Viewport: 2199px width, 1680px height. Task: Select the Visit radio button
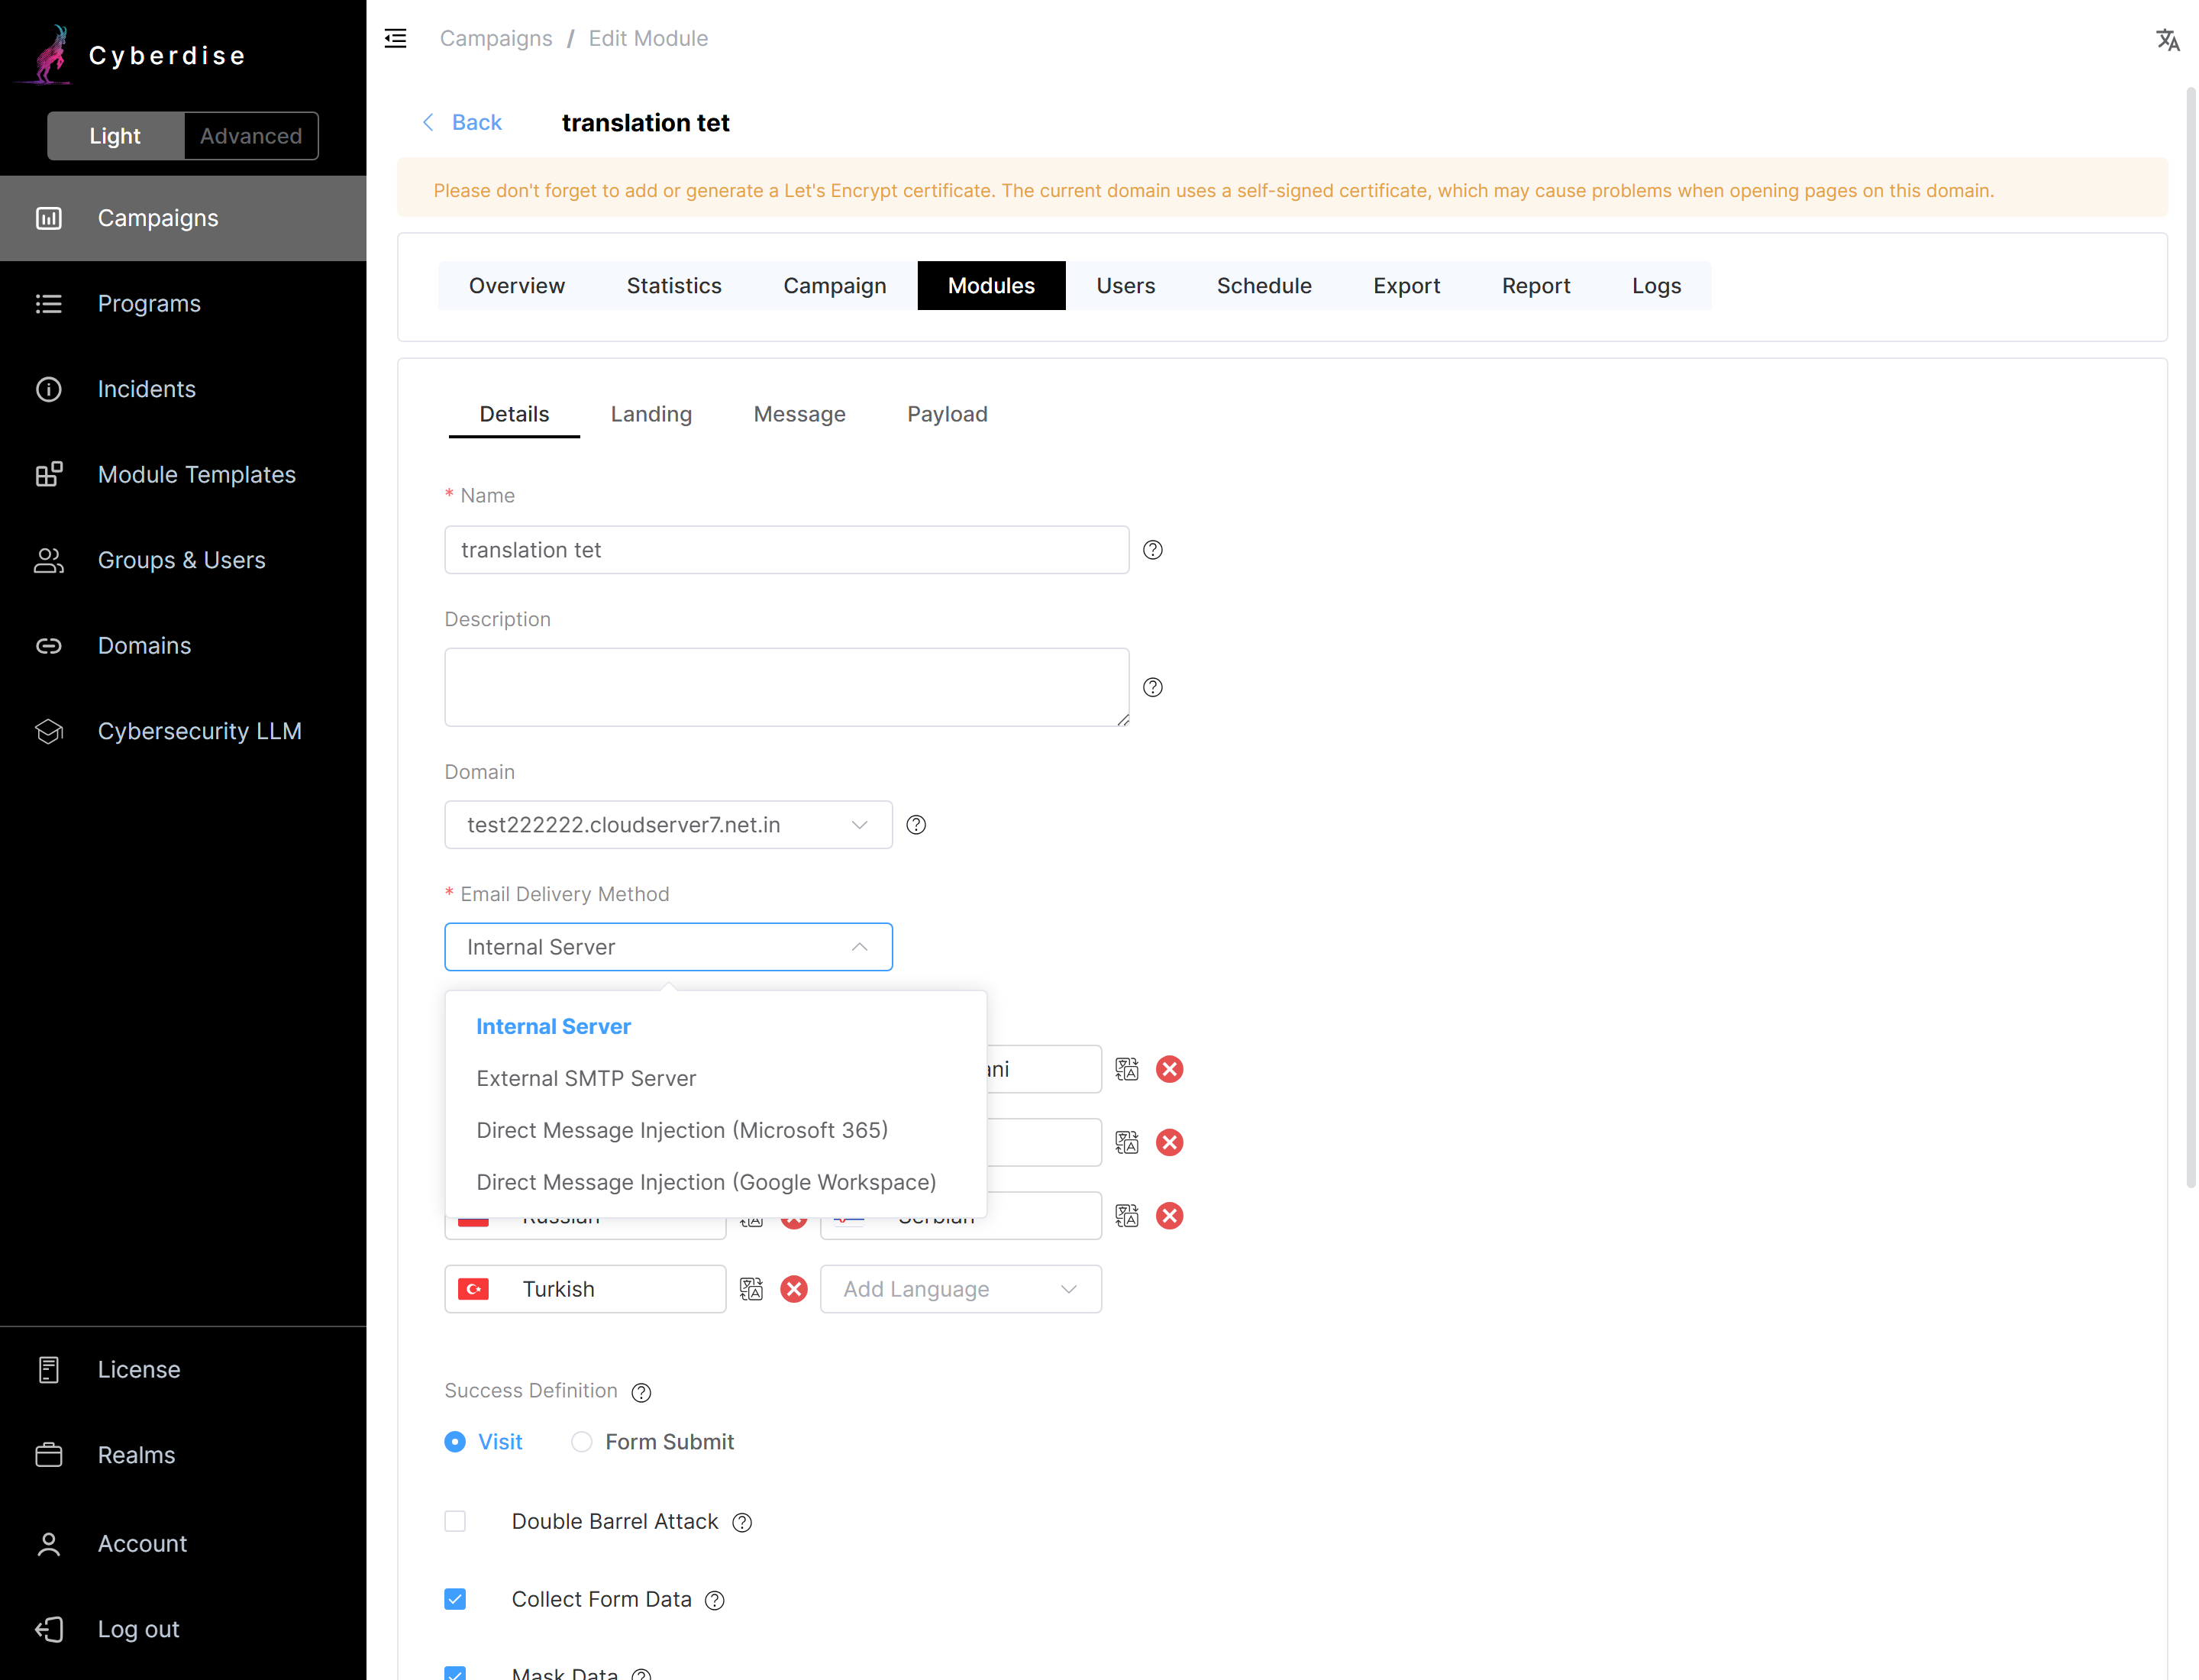point(454,1441)
